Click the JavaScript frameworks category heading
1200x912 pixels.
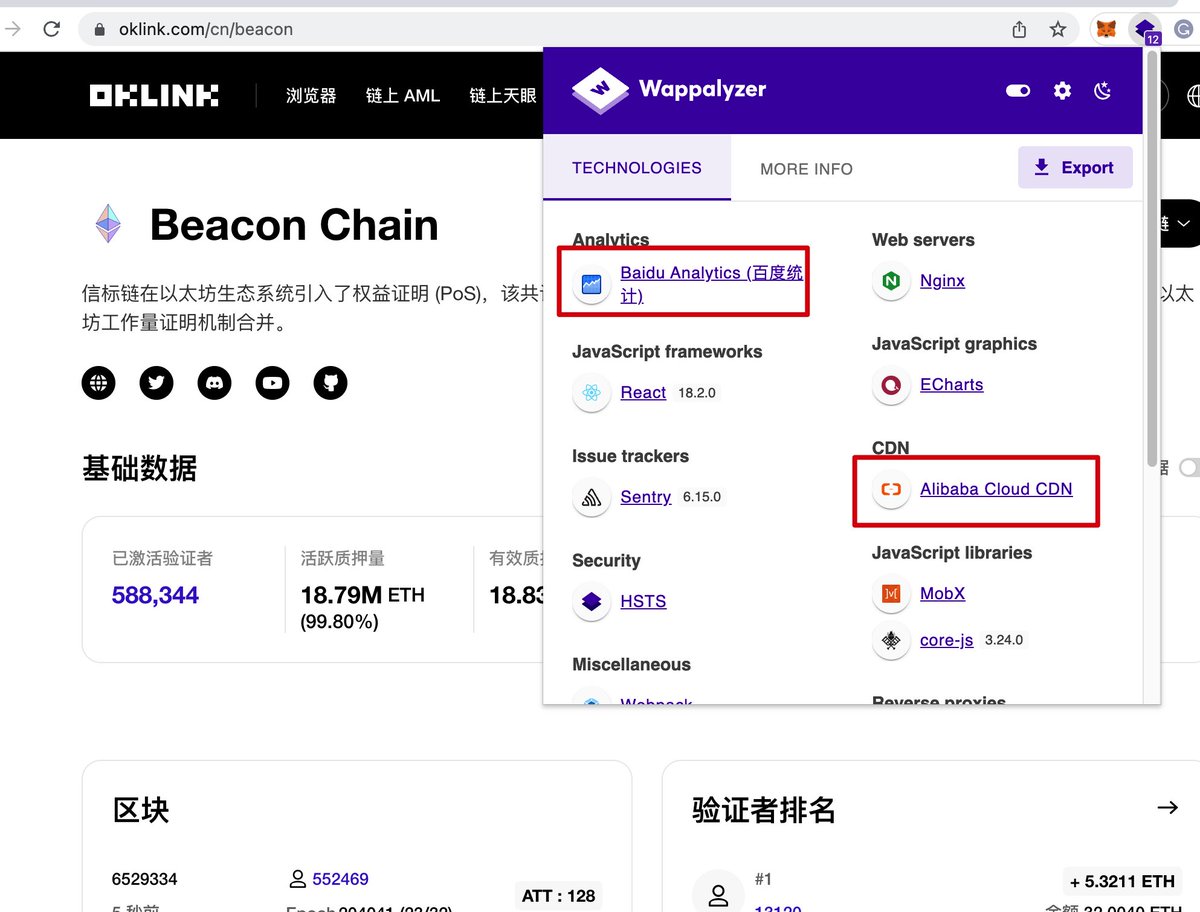[667, 351]
